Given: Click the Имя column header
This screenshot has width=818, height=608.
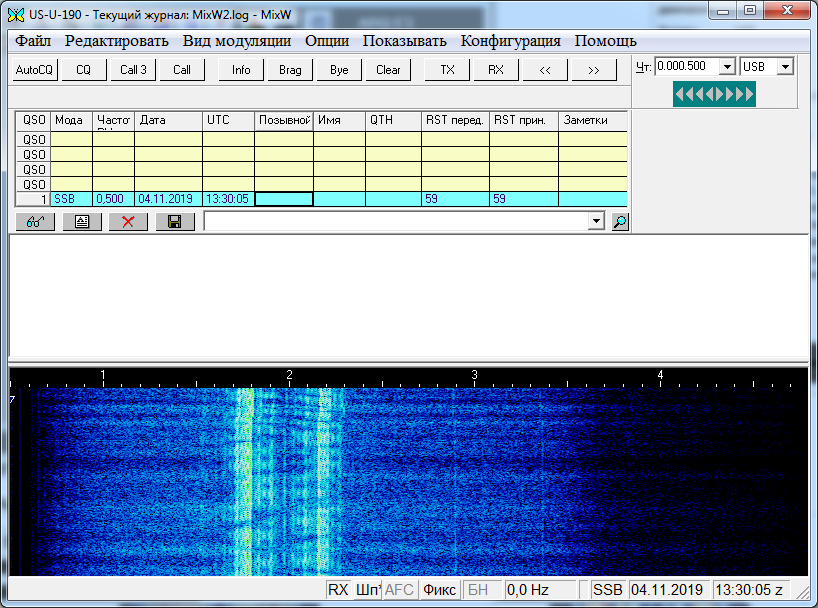Looking at the screenshot, I should [340, 120].
